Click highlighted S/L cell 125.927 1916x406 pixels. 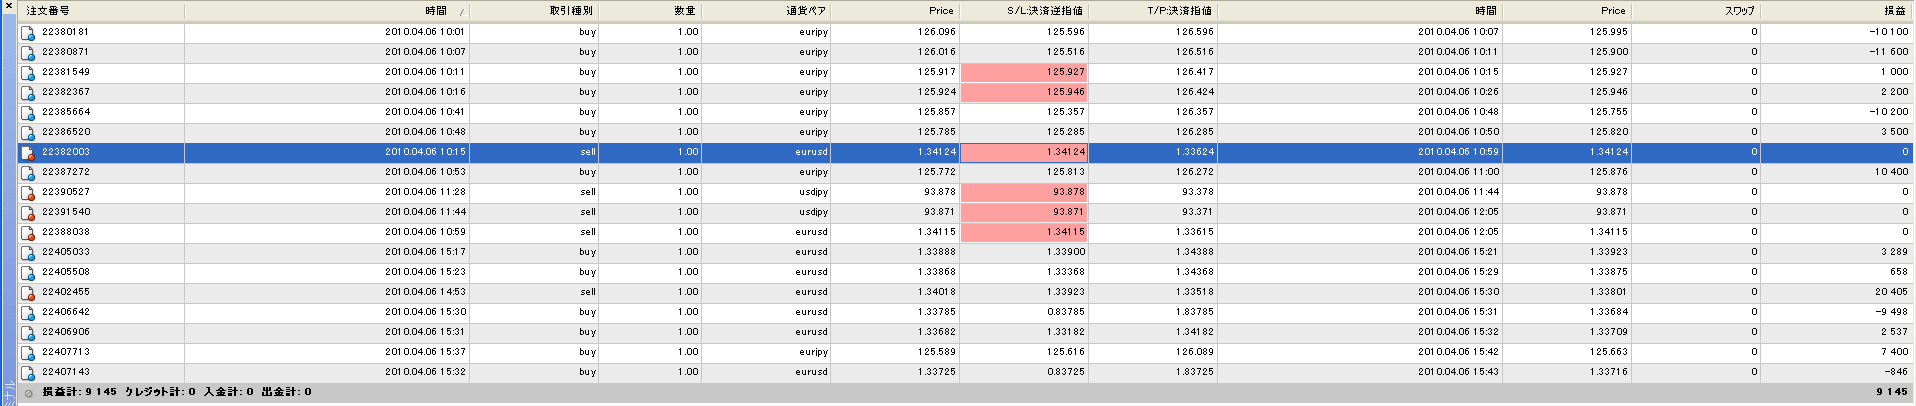1024,72
